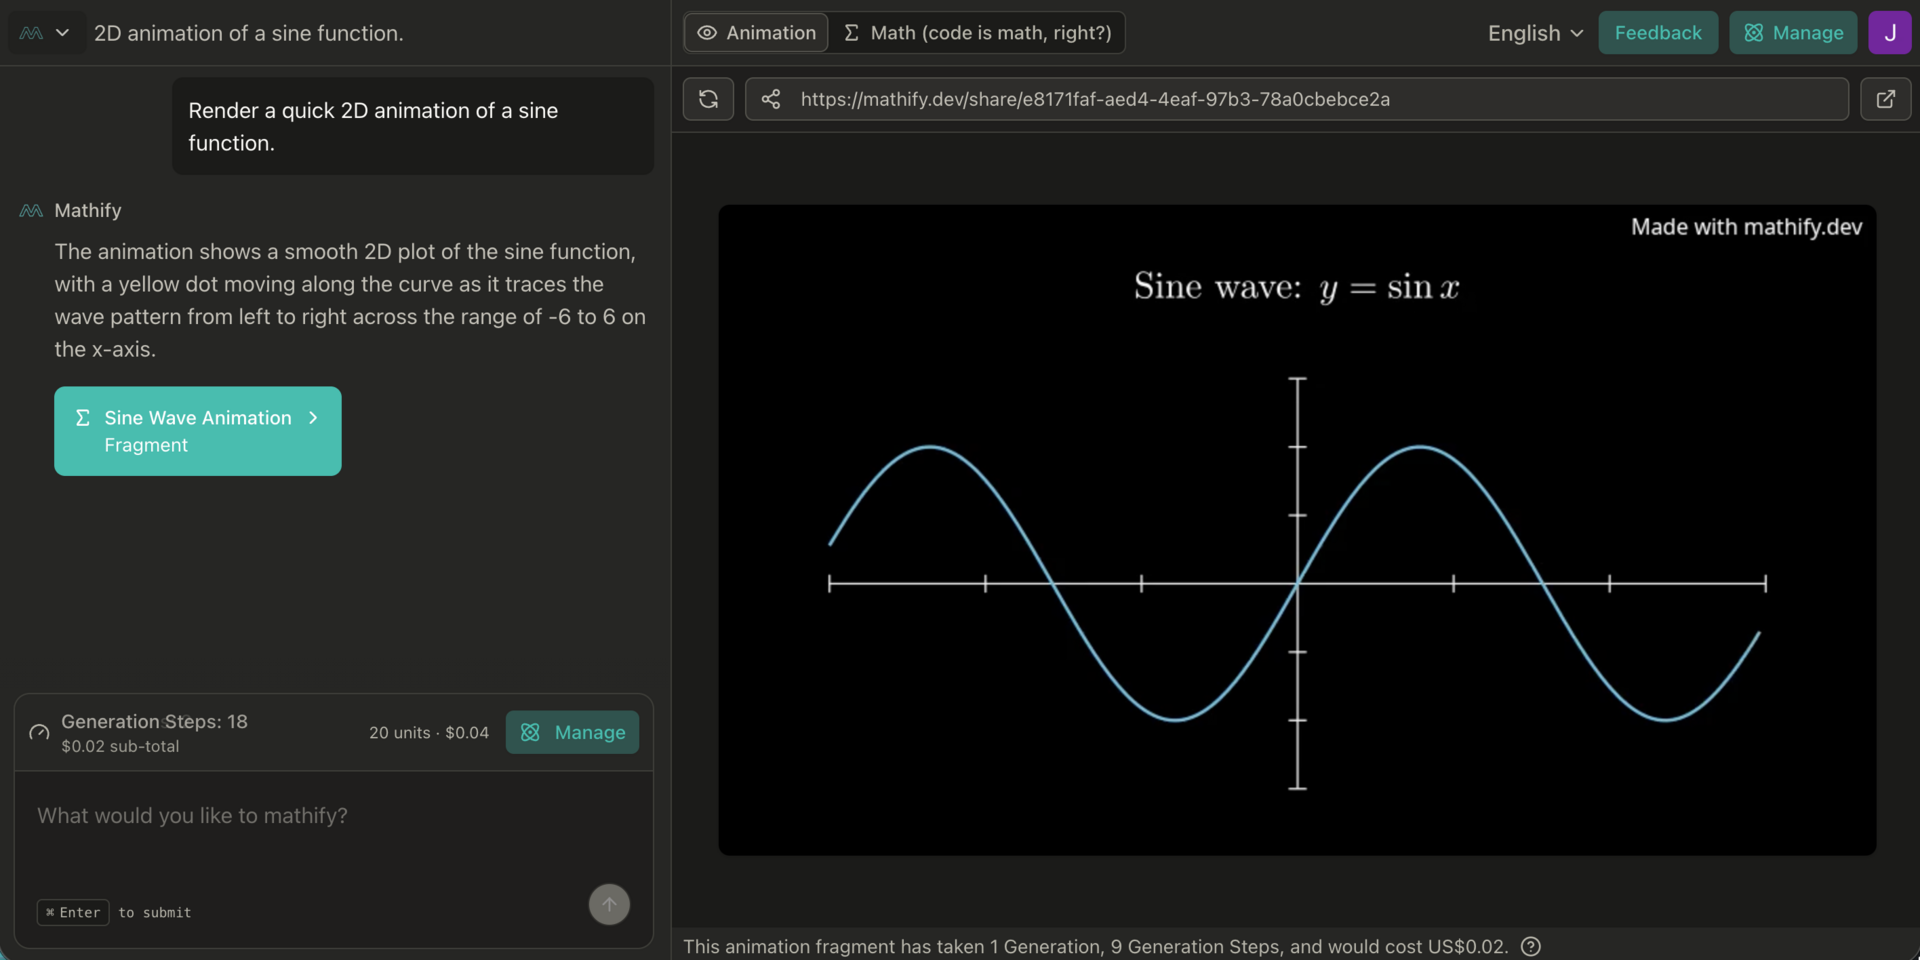The width and height of the screenshot is (1920, 960).
Task: Click the Manage button in the top bar
Action: tap(1791, 32)
